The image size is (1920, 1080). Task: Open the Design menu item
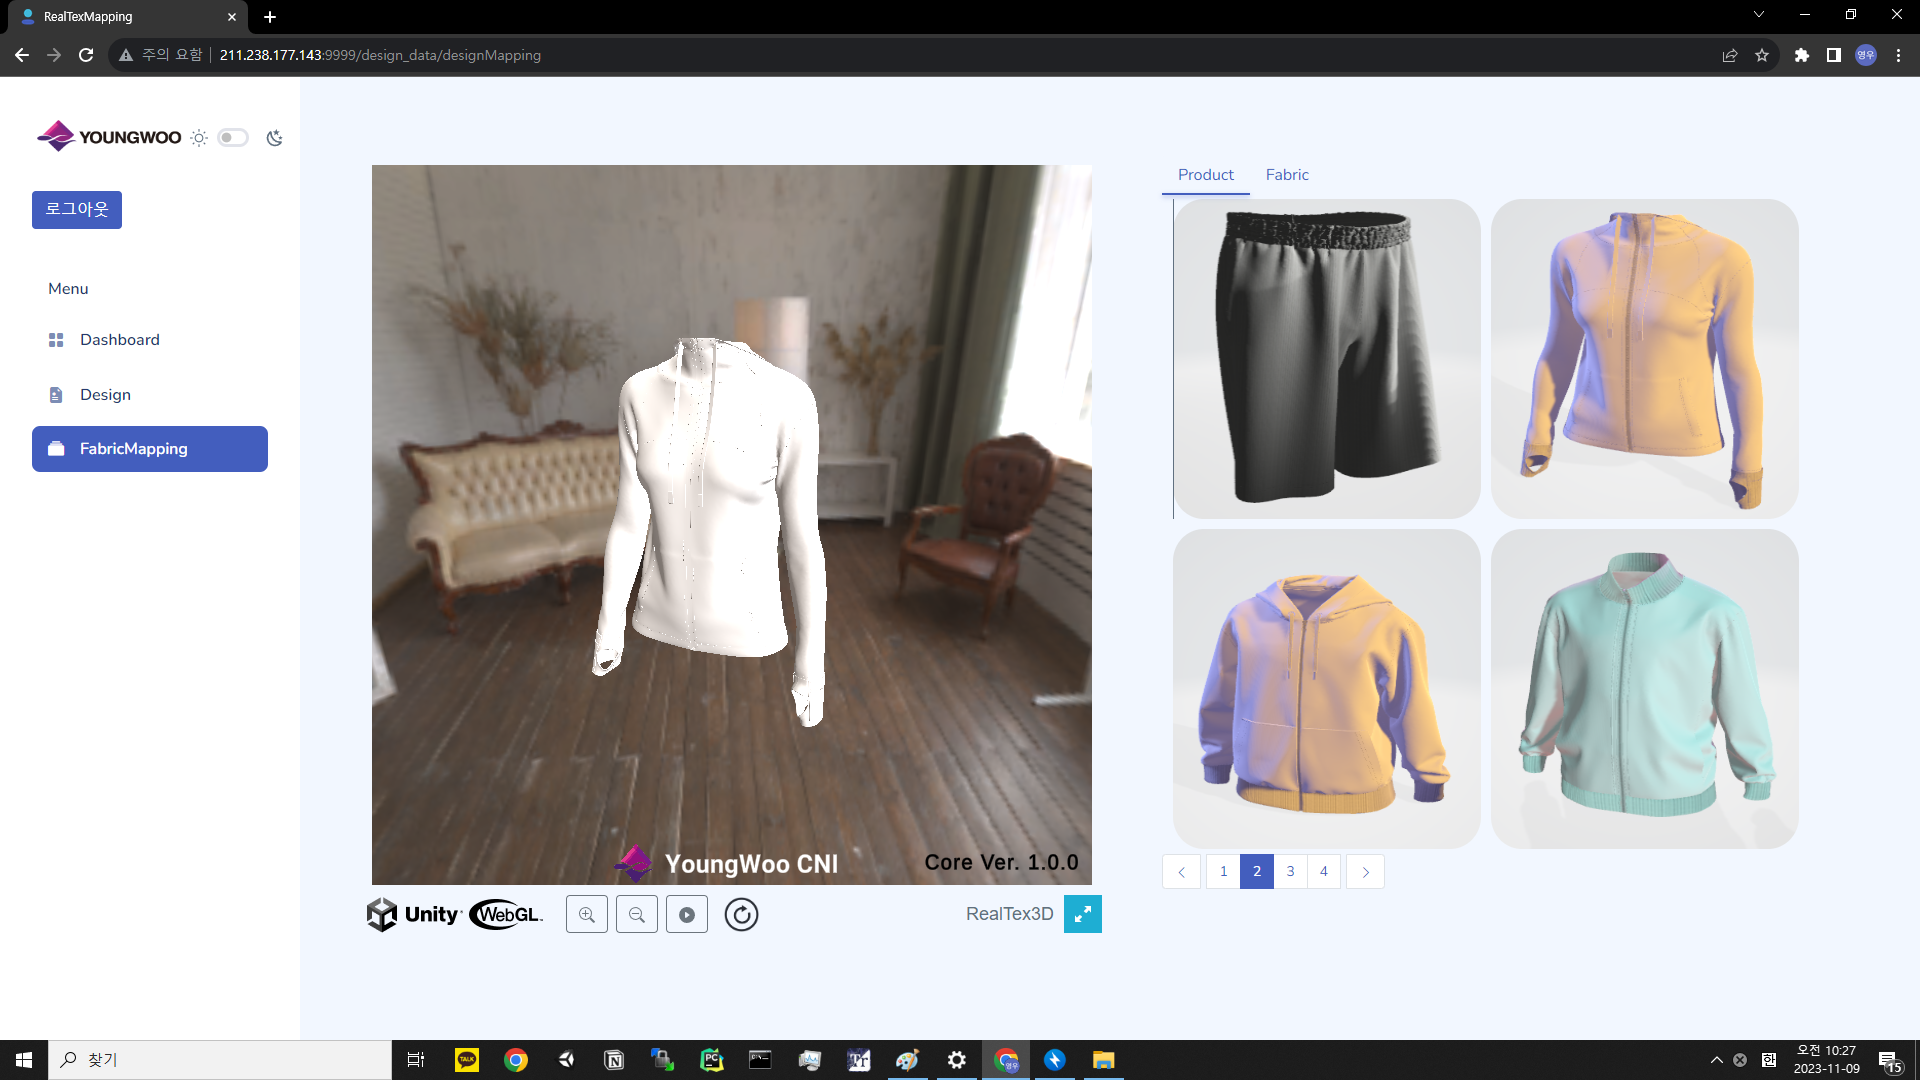(x=105, y=395)
